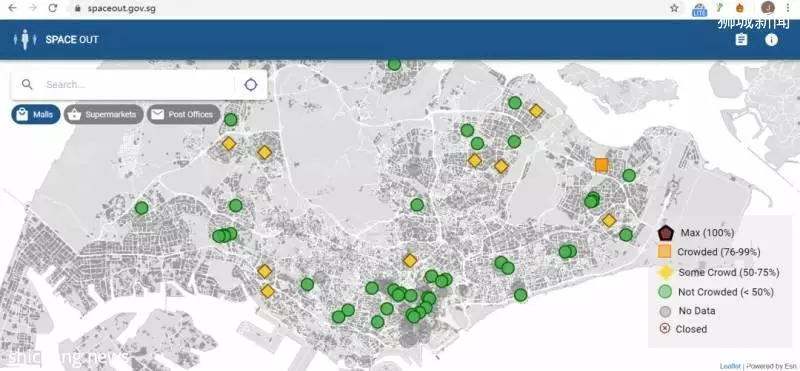The height and width of the screenshot is (371, 800).
Task: Click the SPACE OUT title text
Action: (x=72, y=40)
